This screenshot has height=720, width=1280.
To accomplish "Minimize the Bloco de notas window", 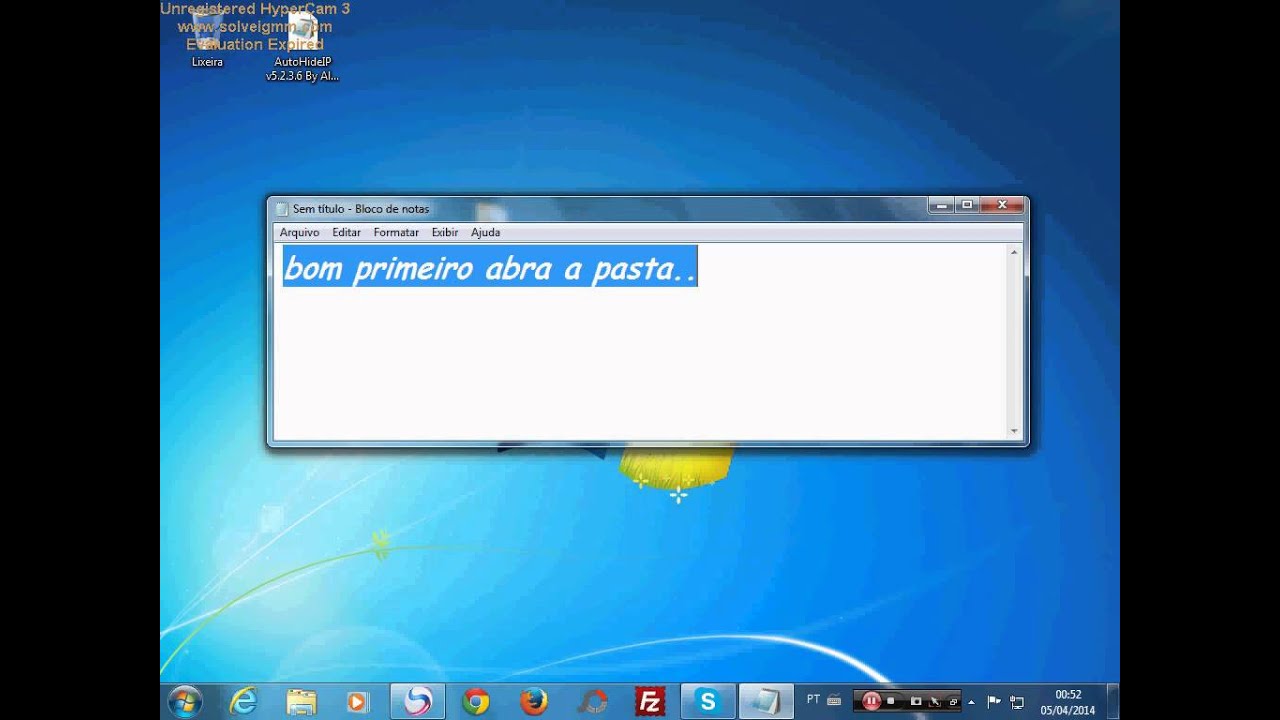I will [x=940, y=205].
